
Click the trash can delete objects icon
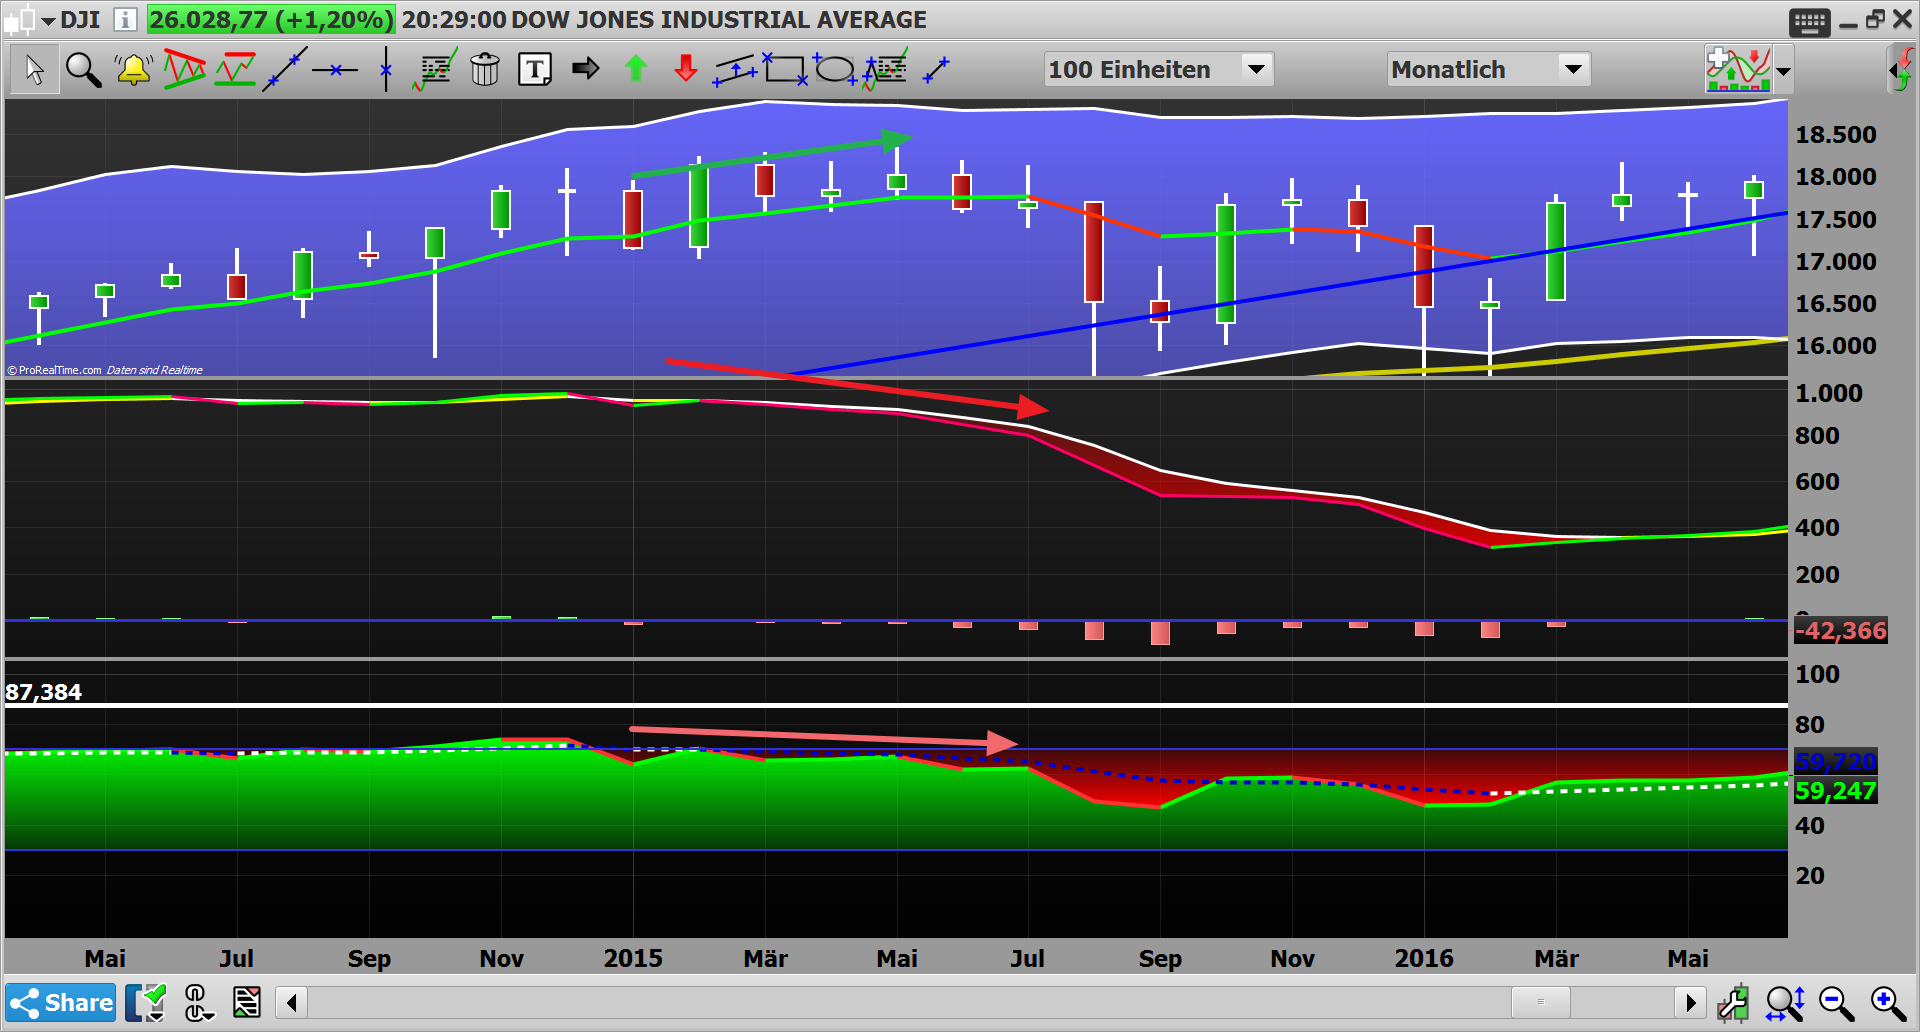485,69
